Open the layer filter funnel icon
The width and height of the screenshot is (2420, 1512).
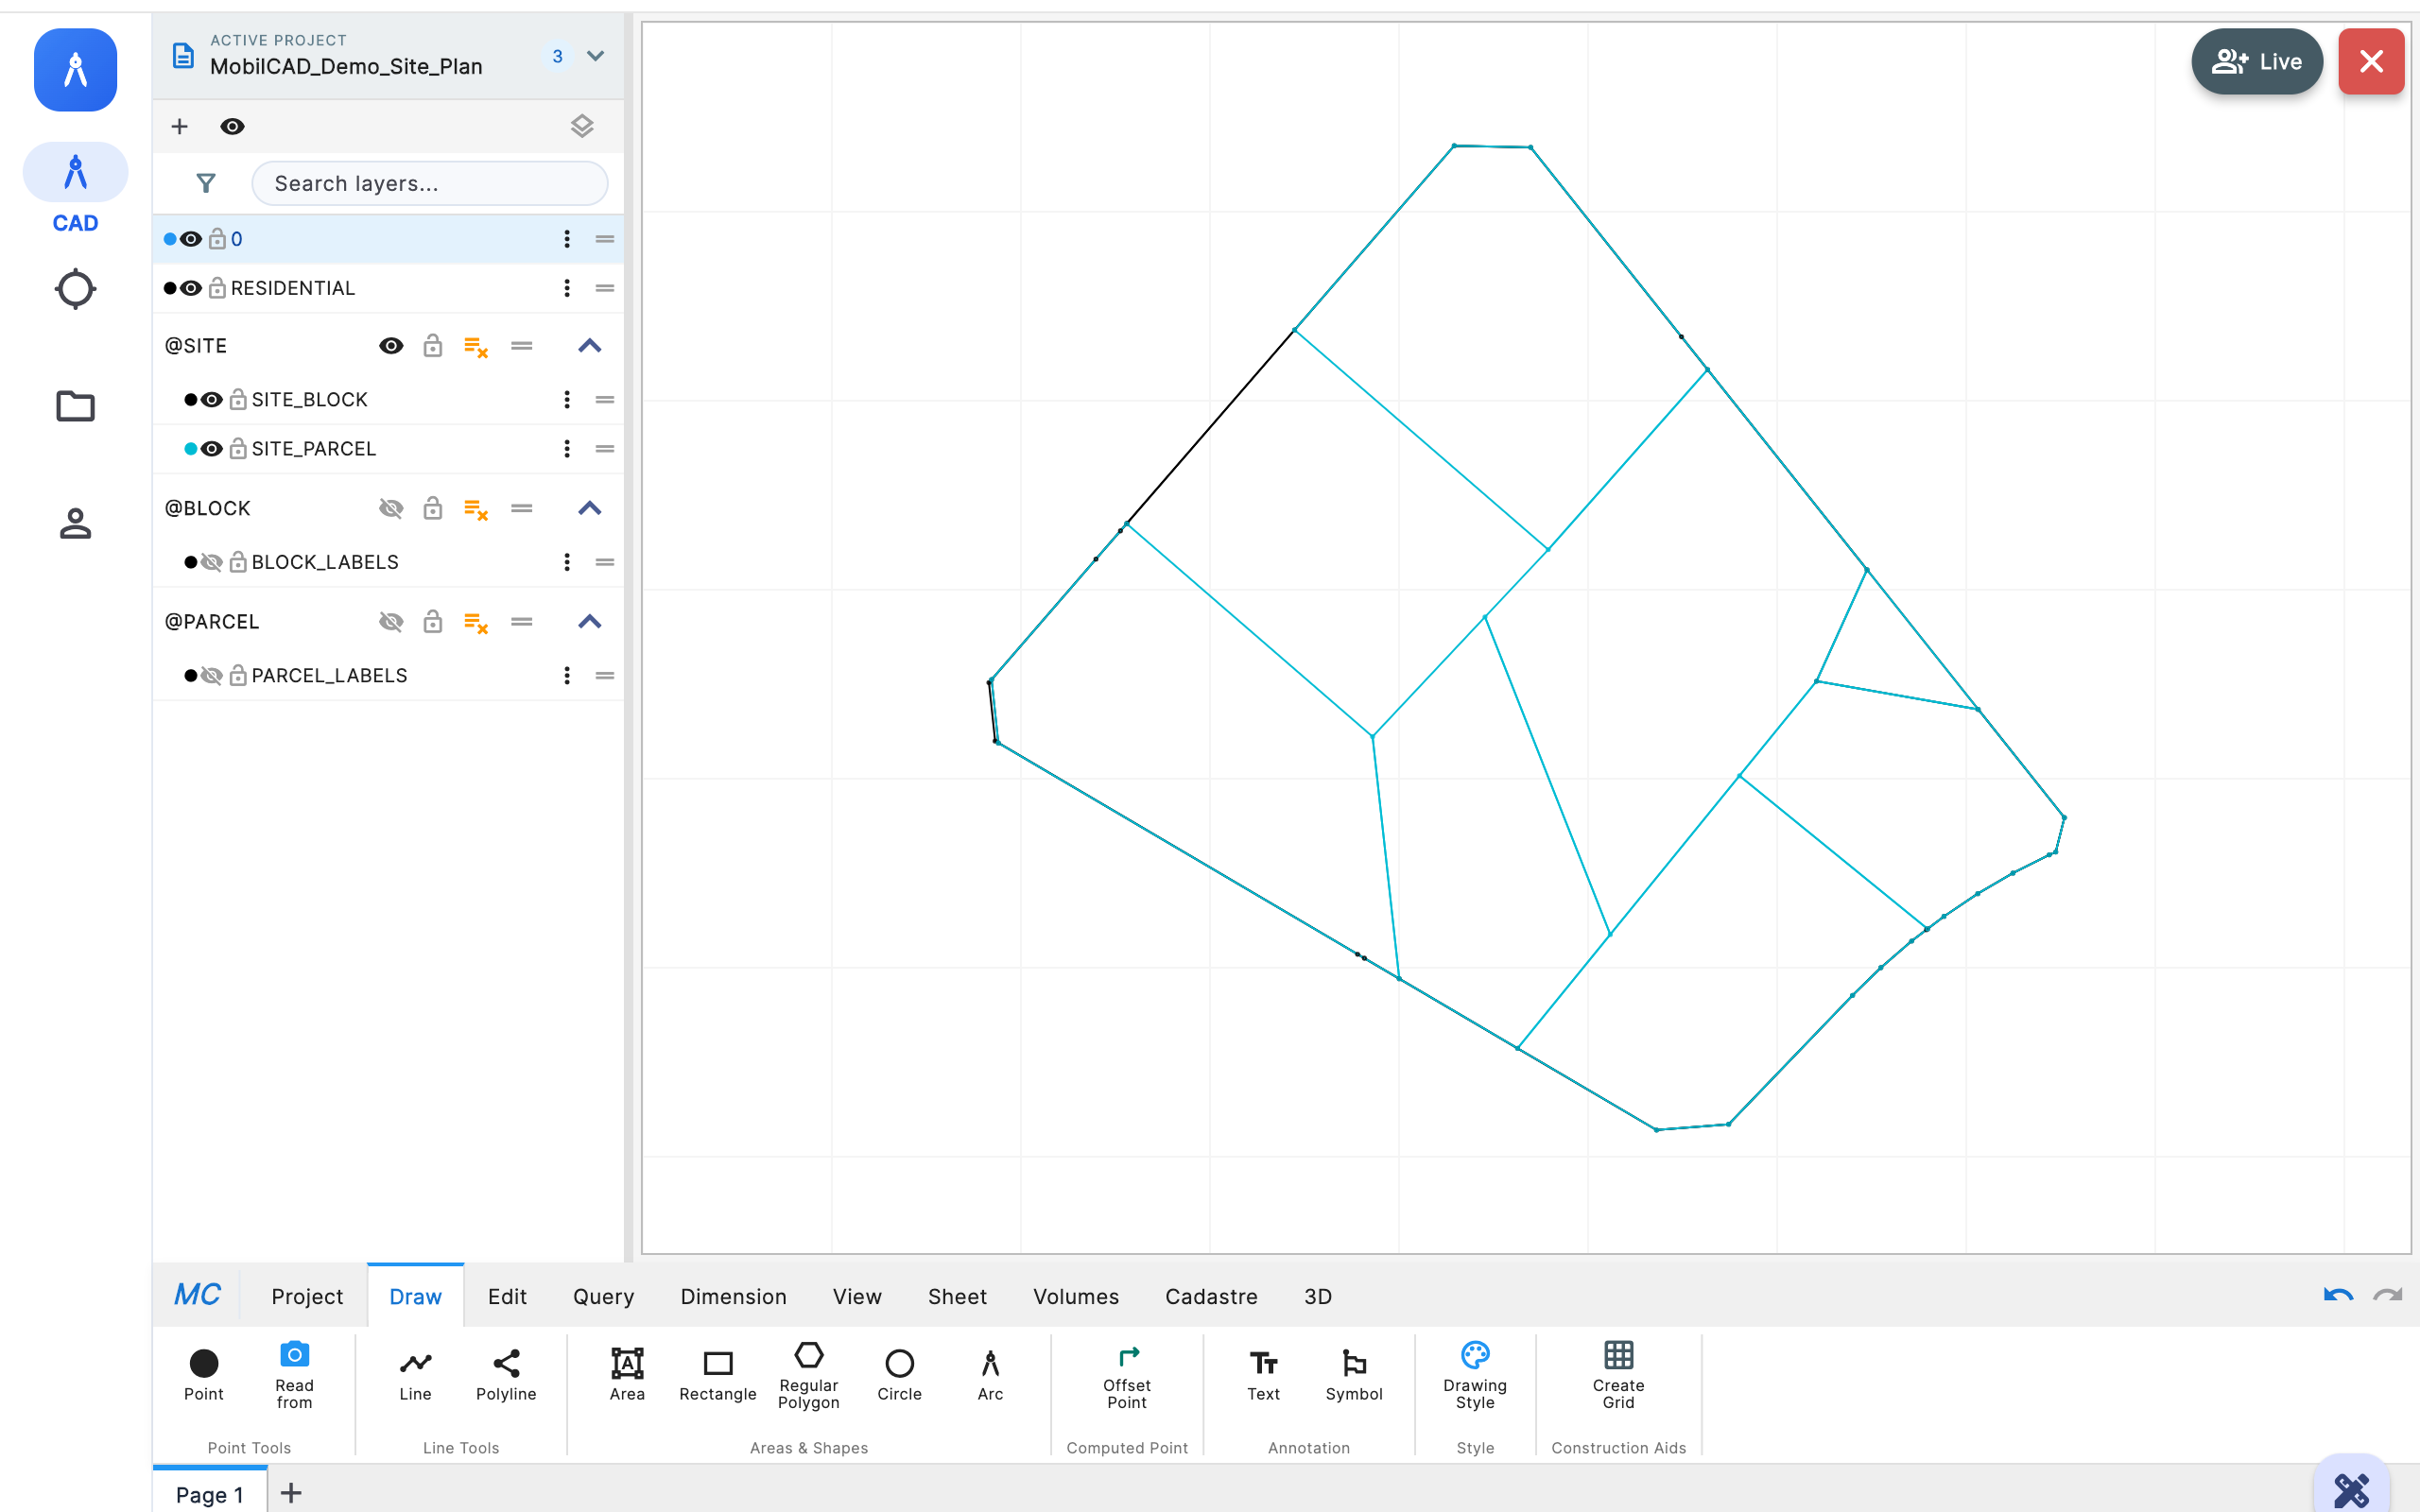206,183
